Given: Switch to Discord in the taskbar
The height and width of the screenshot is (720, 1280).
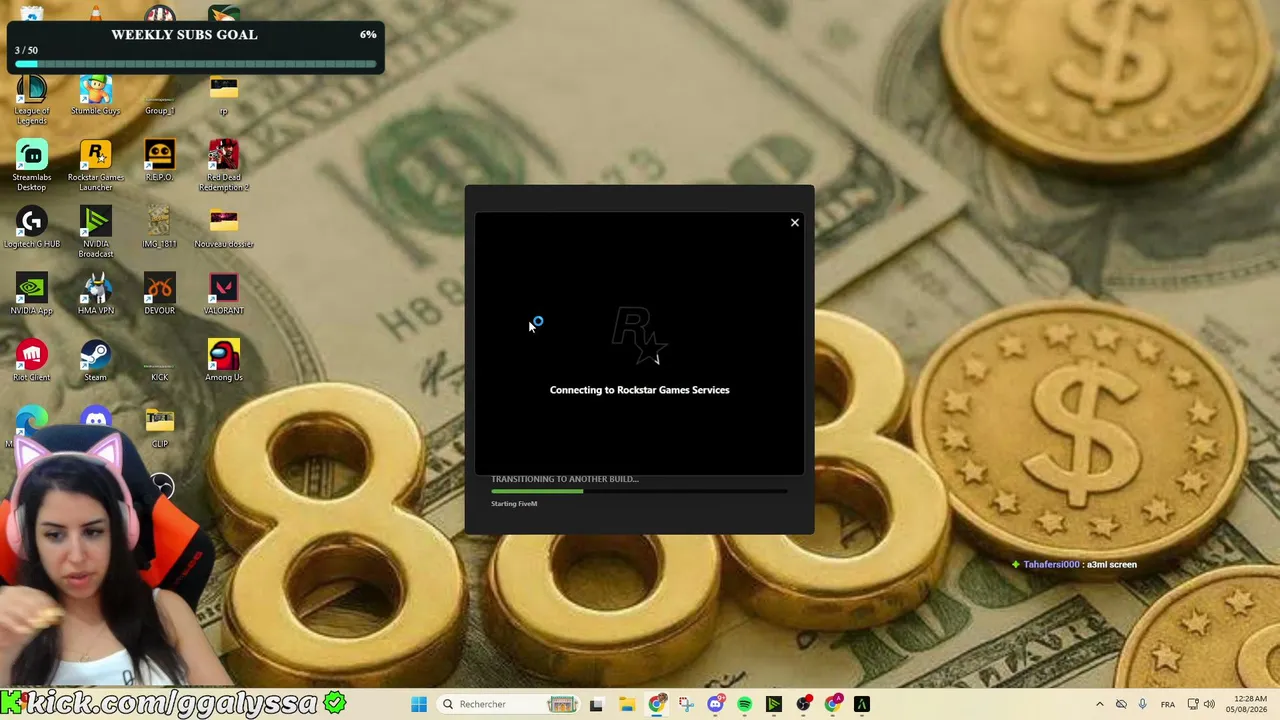Looking at the screenshot, I should (x=715, y=704).
